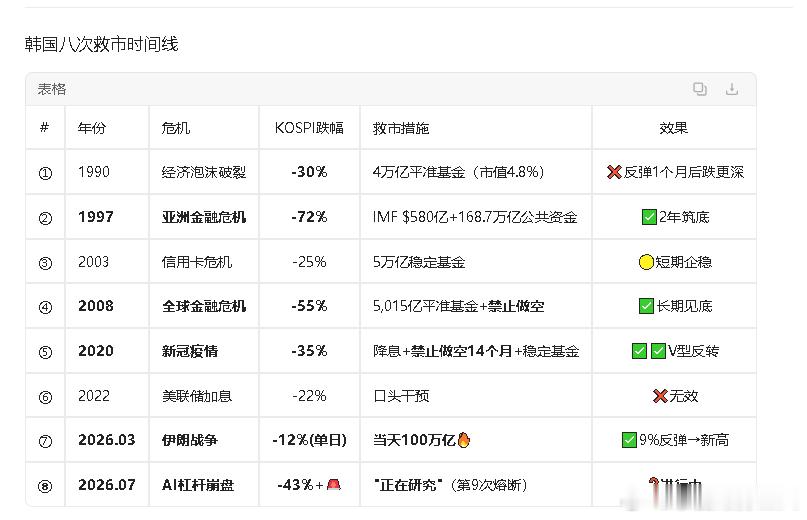Click the green check icon beside 9%反弹→新高
This screenshot has width=807, height=520.
pos(629,440)
